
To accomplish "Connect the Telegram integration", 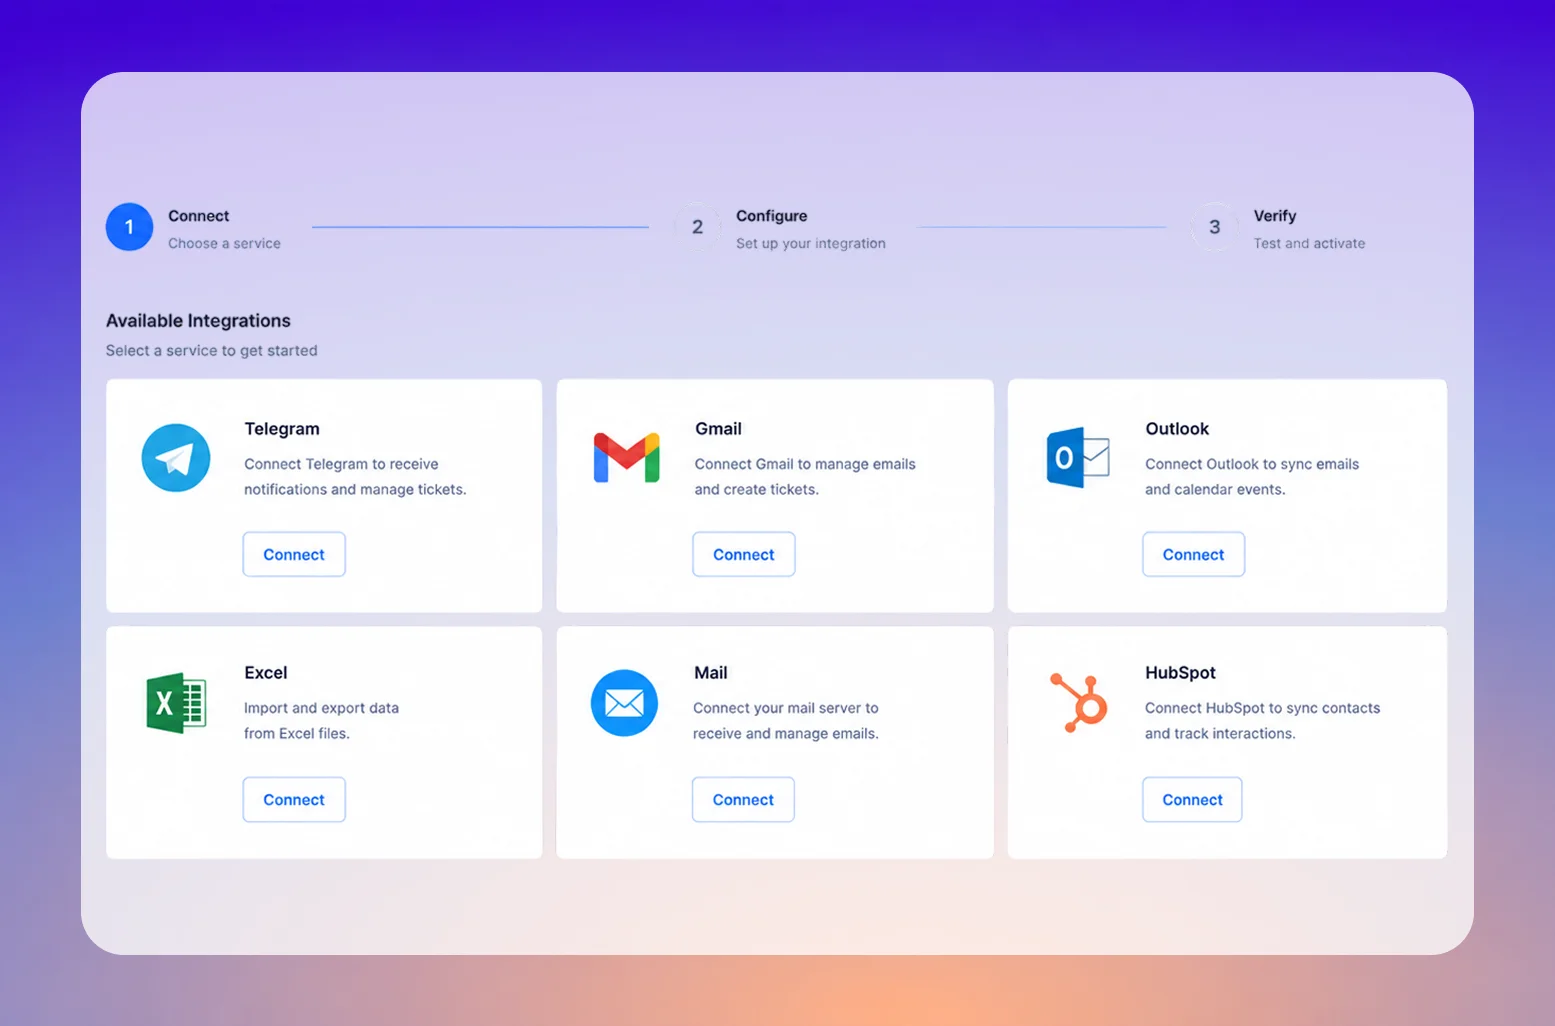I will pos(294,554).
